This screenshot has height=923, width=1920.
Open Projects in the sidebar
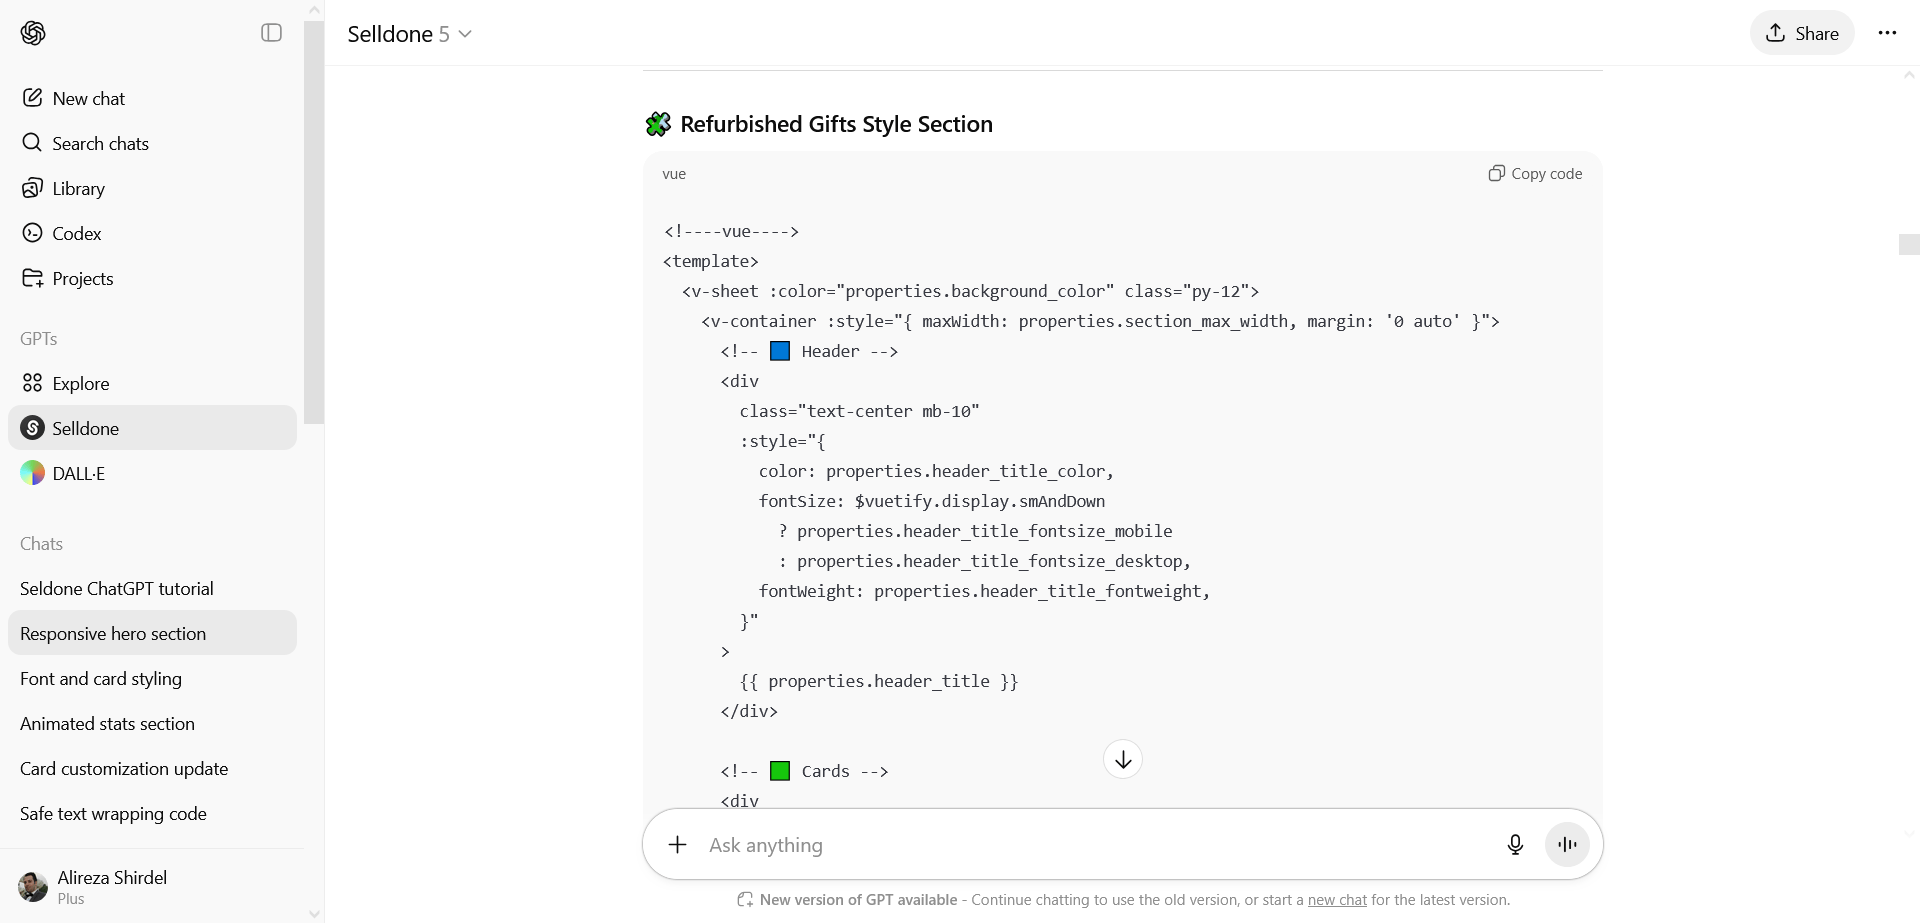[152, 278]
